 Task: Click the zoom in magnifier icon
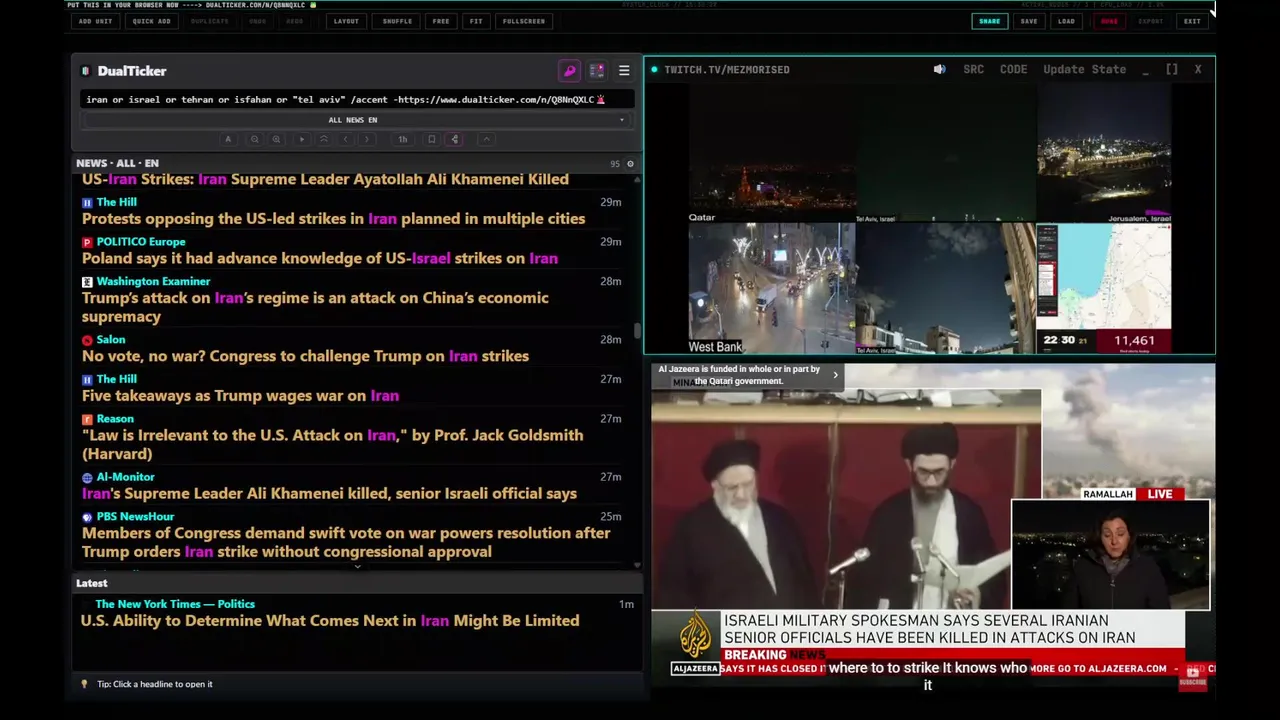(276, 139)
